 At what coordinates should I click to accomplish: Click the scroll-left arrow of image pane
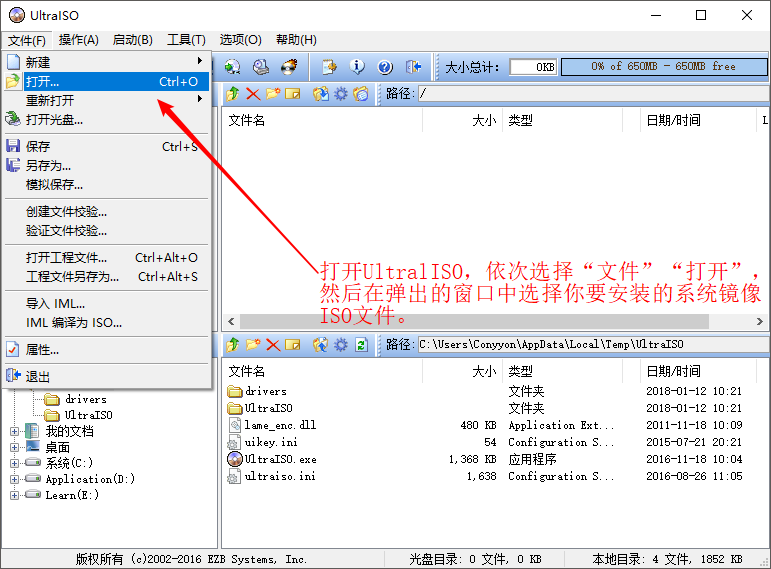pyautogui.click(x=231, y=321)
